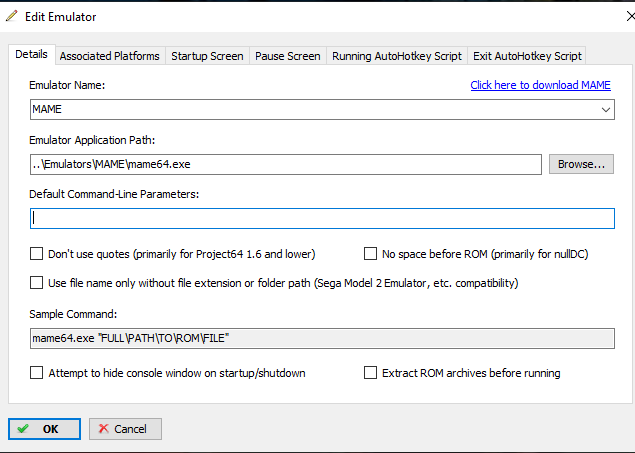Open the Startup Screen tab
The height and width of the screenshot is (453, 635).
point(207,56)
